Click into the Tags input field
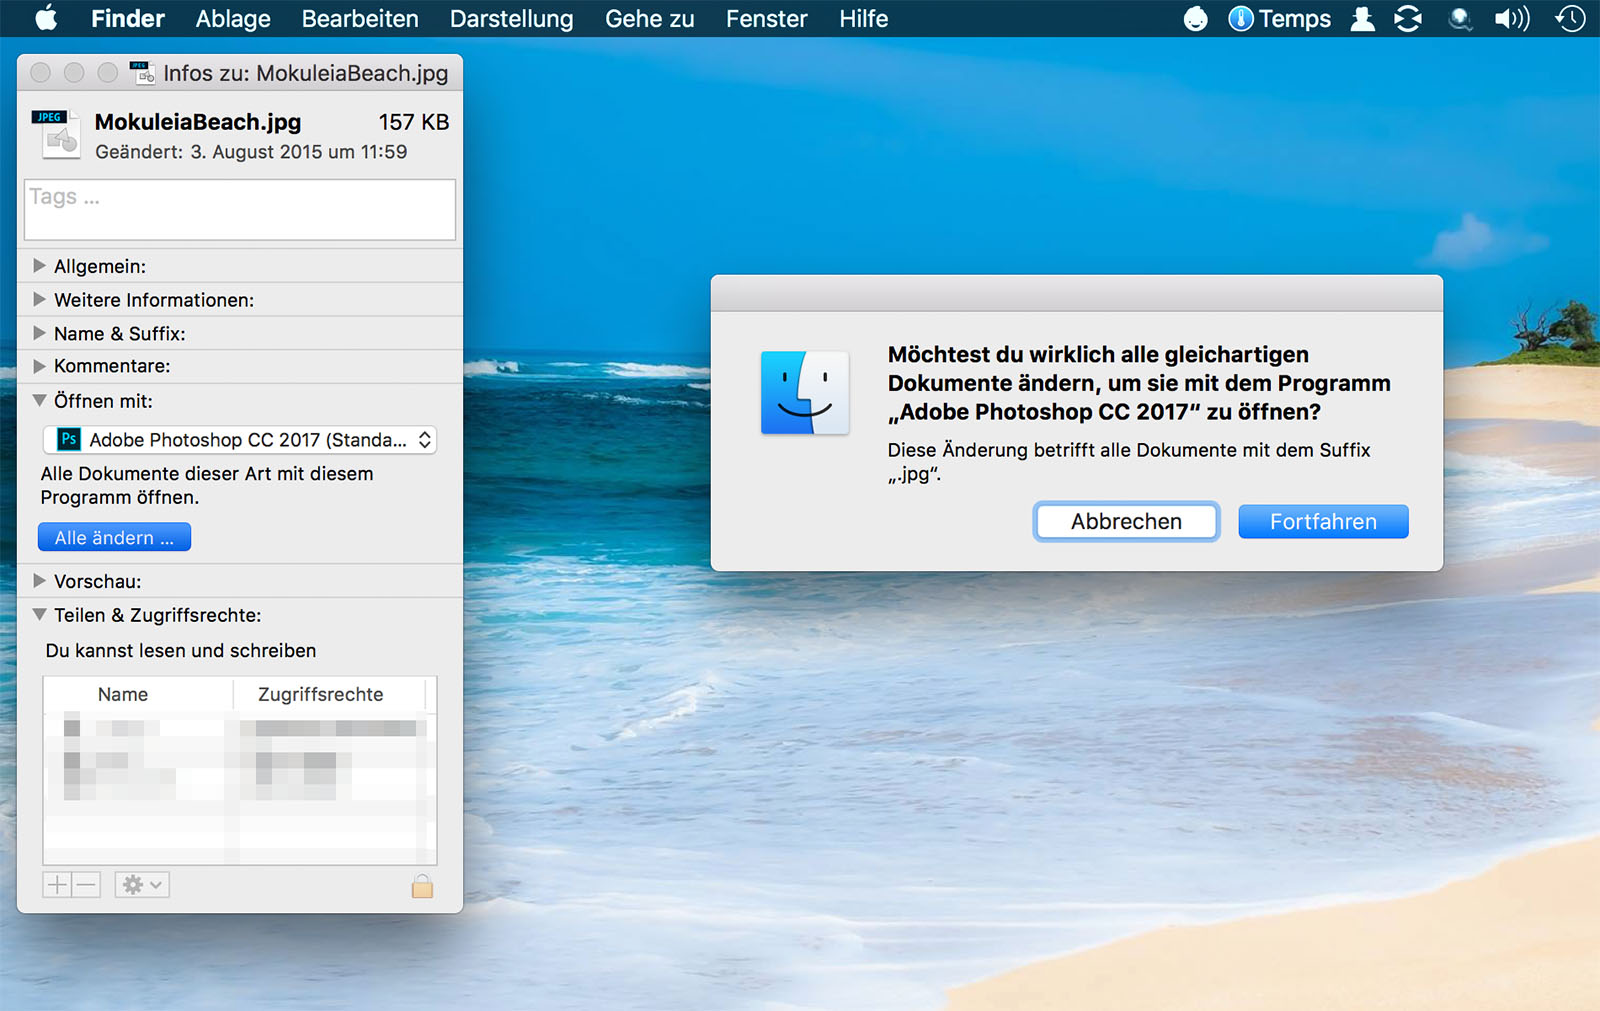Viewport: 1600px width, 1011px height. tap(240, 210)
